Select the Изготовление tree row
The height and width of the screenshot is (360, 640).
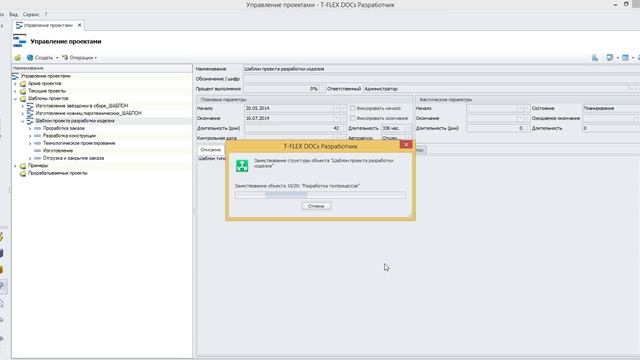point(58,151)
